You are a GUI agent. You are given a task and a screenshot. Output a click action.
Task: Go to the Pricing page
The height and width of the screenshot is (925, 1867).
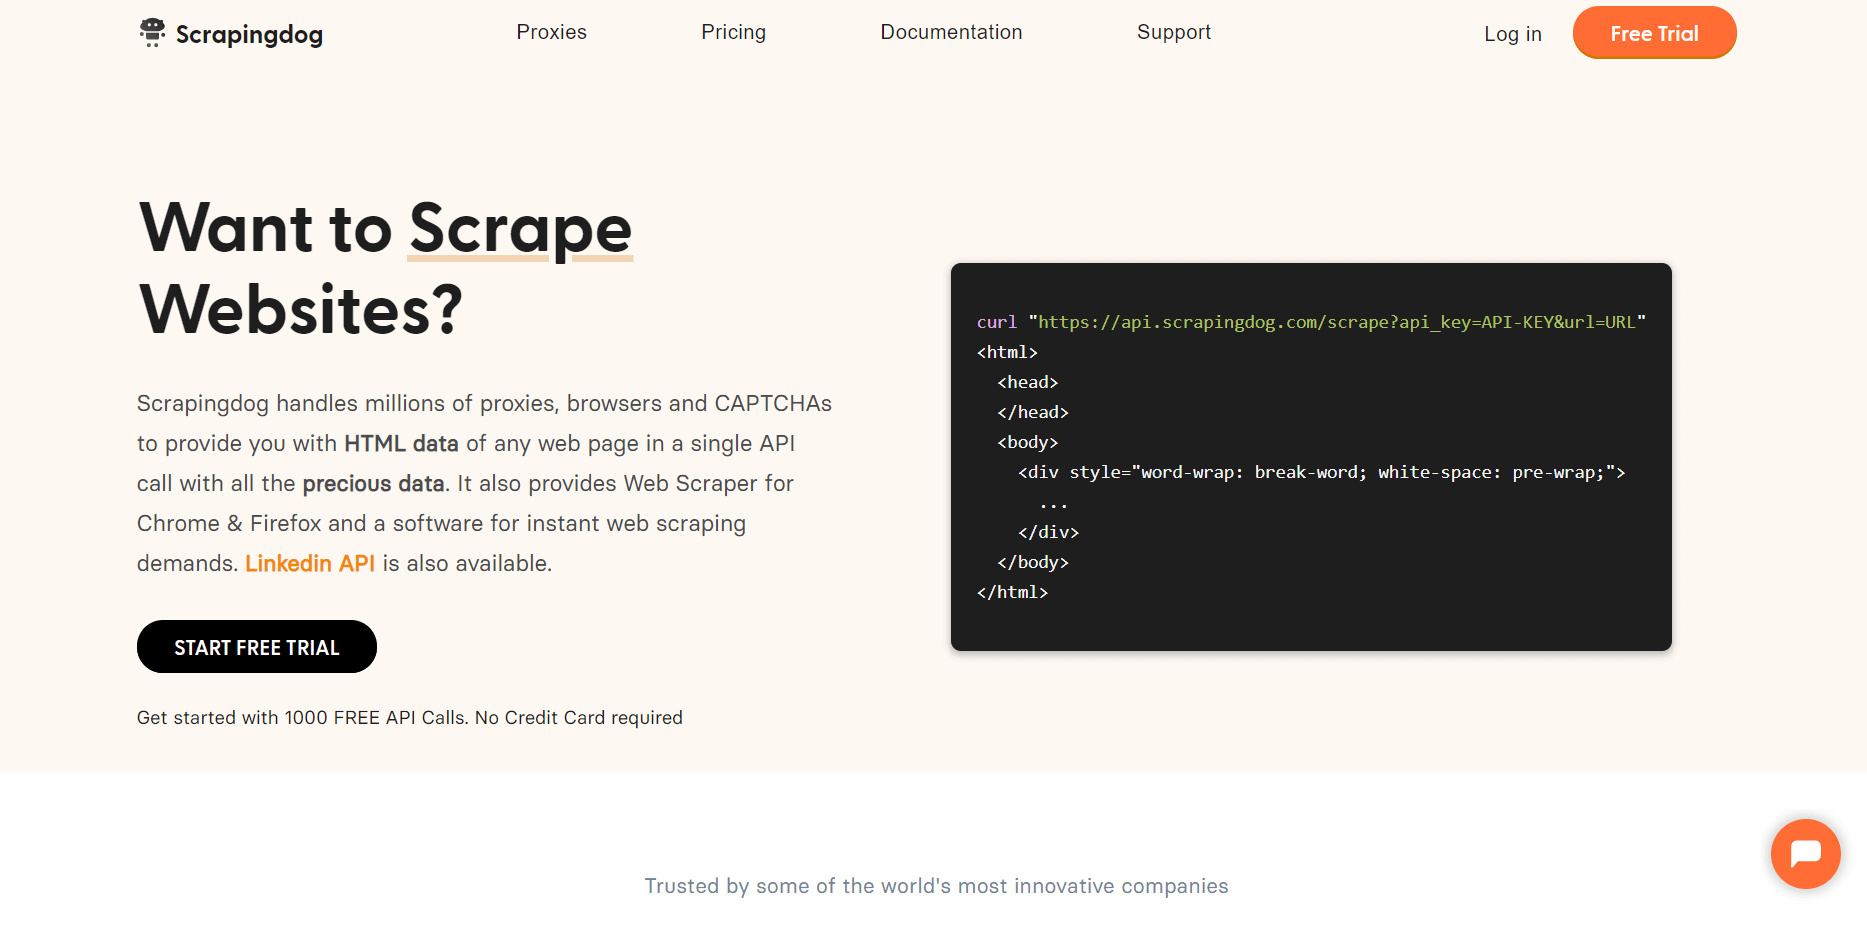(x=733, y=32)
